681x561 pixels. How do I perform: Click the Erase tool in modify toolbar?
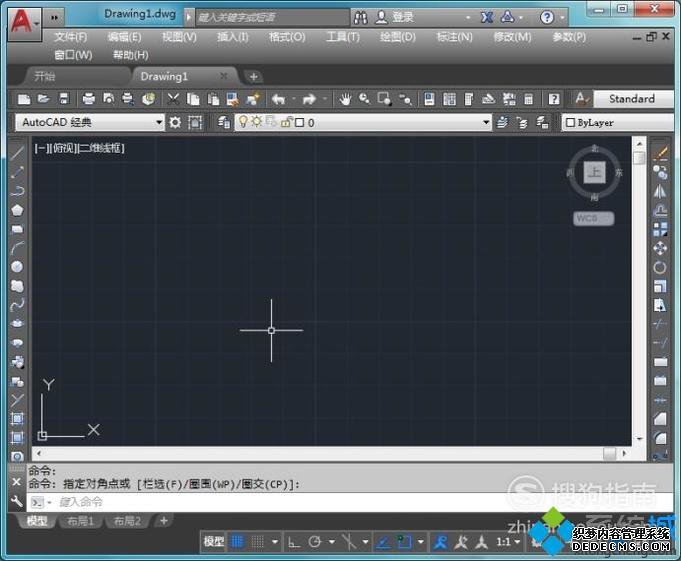[660, 153]
